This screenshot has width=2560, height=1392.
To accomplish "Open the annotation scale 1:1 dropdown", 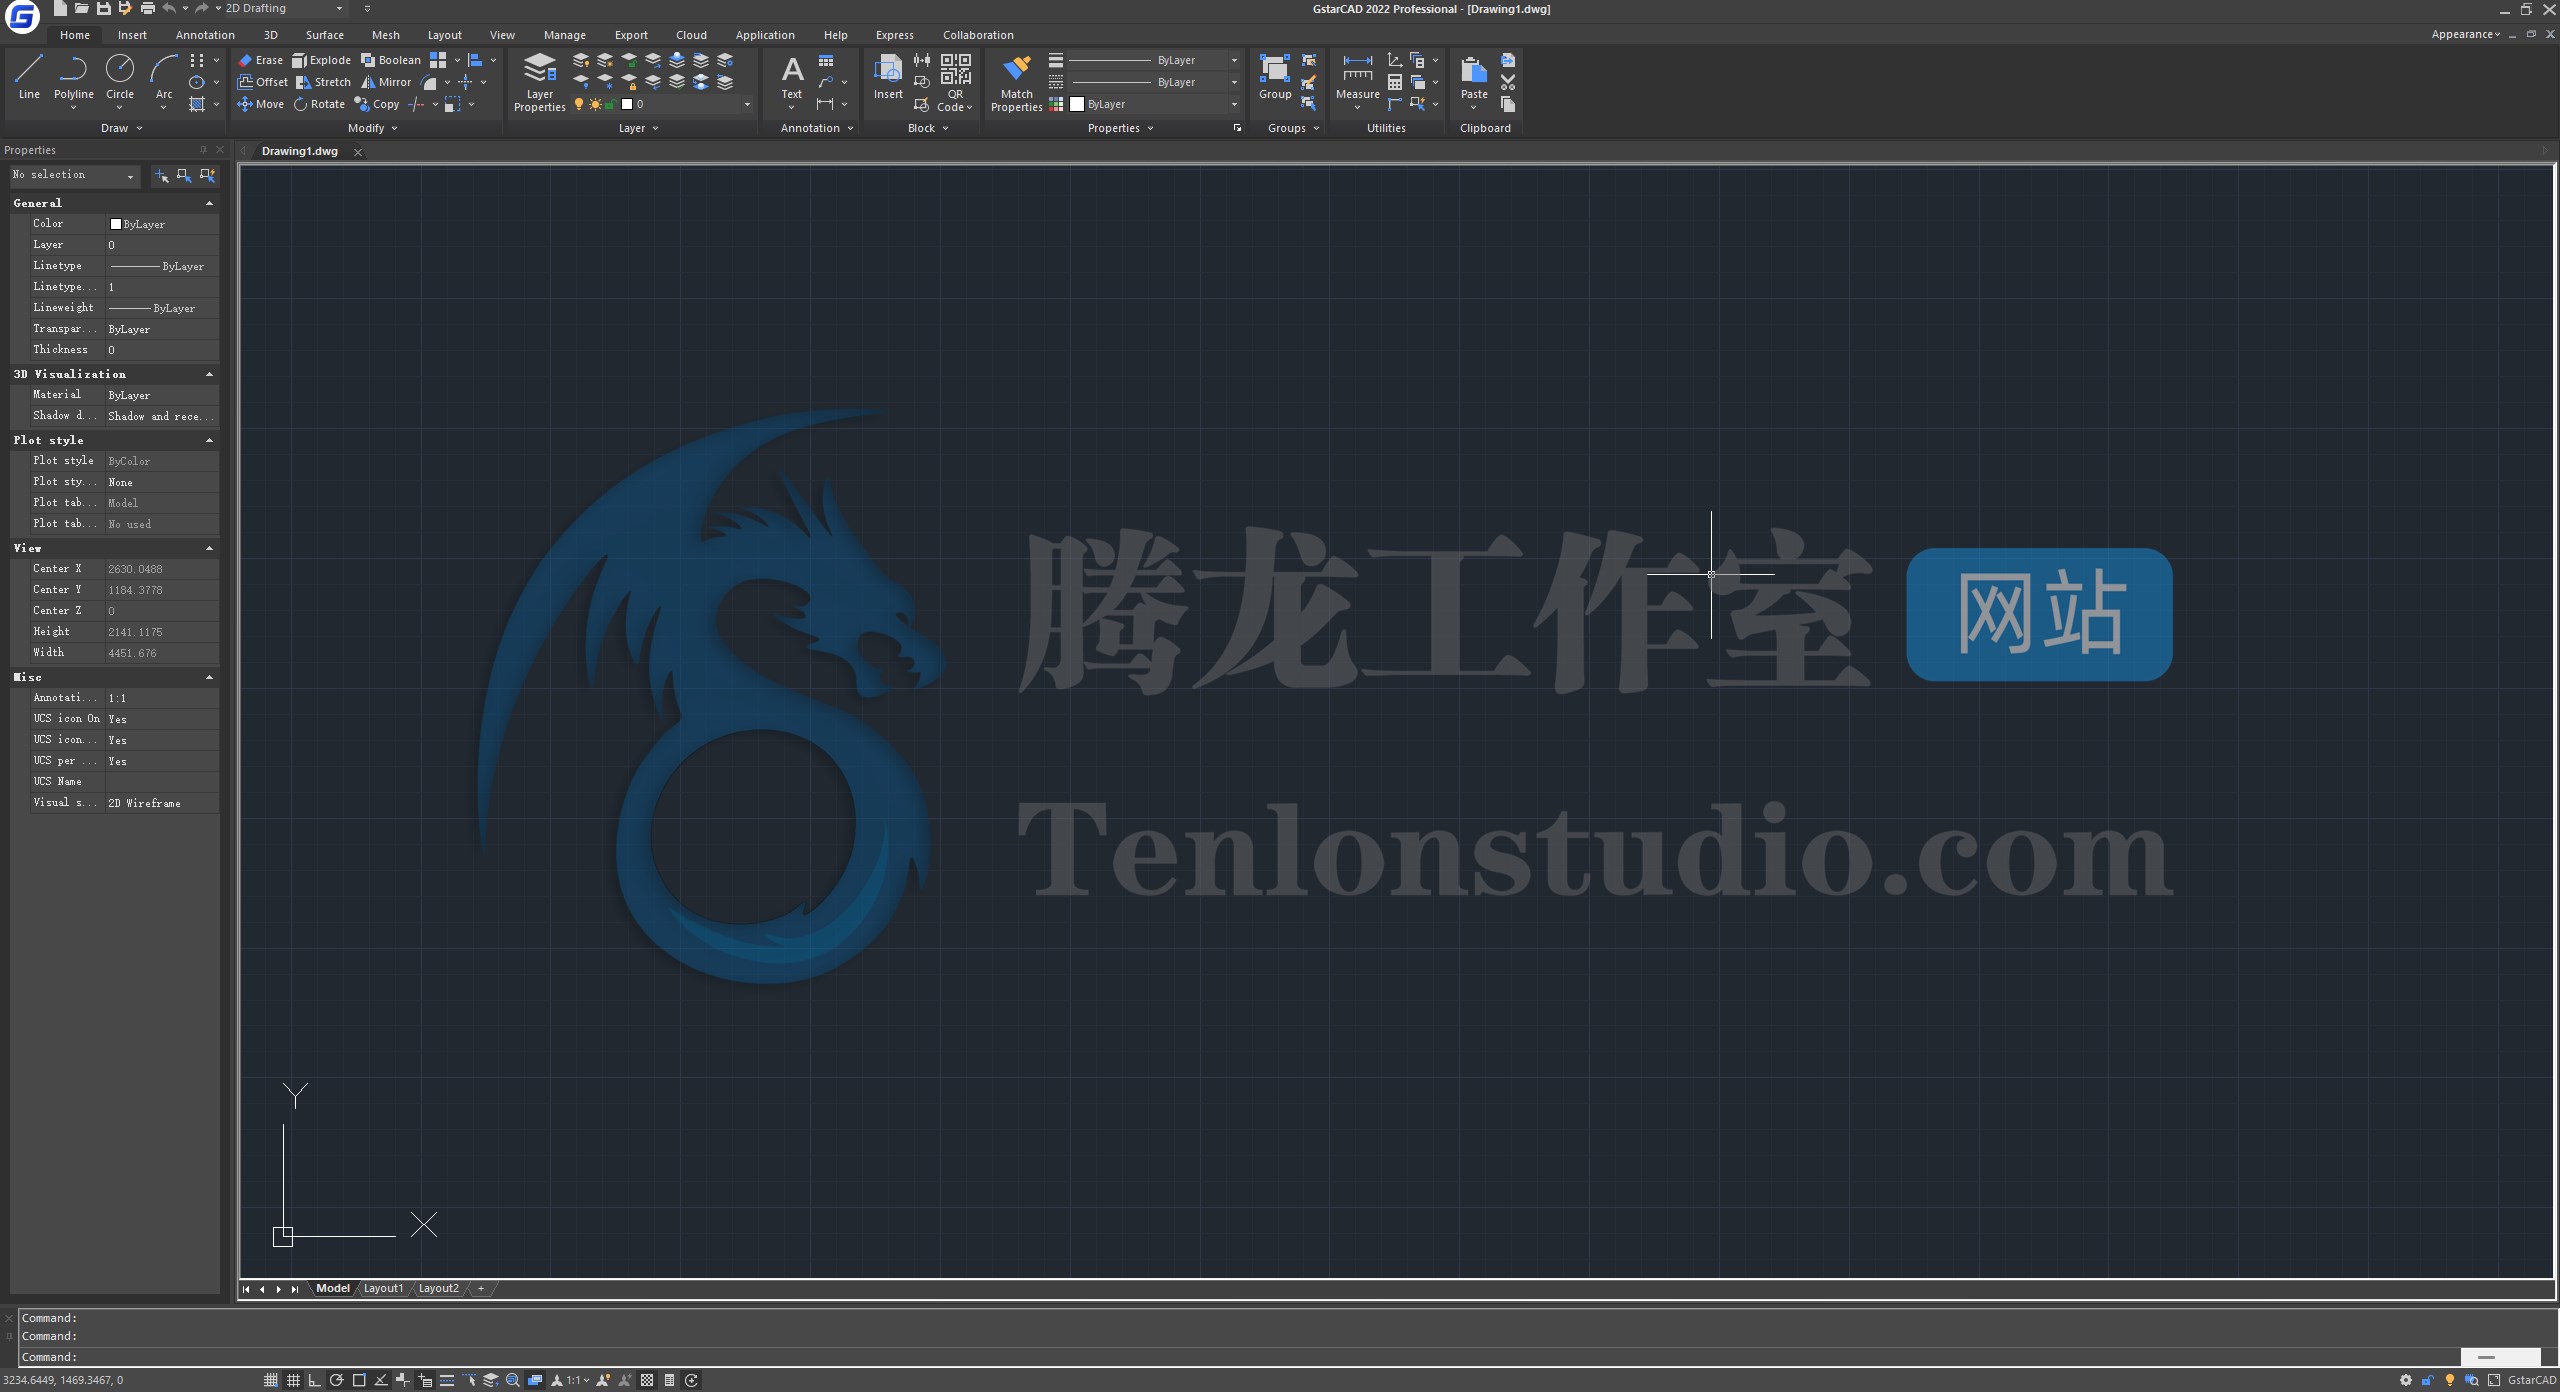I will point(577,1380).
